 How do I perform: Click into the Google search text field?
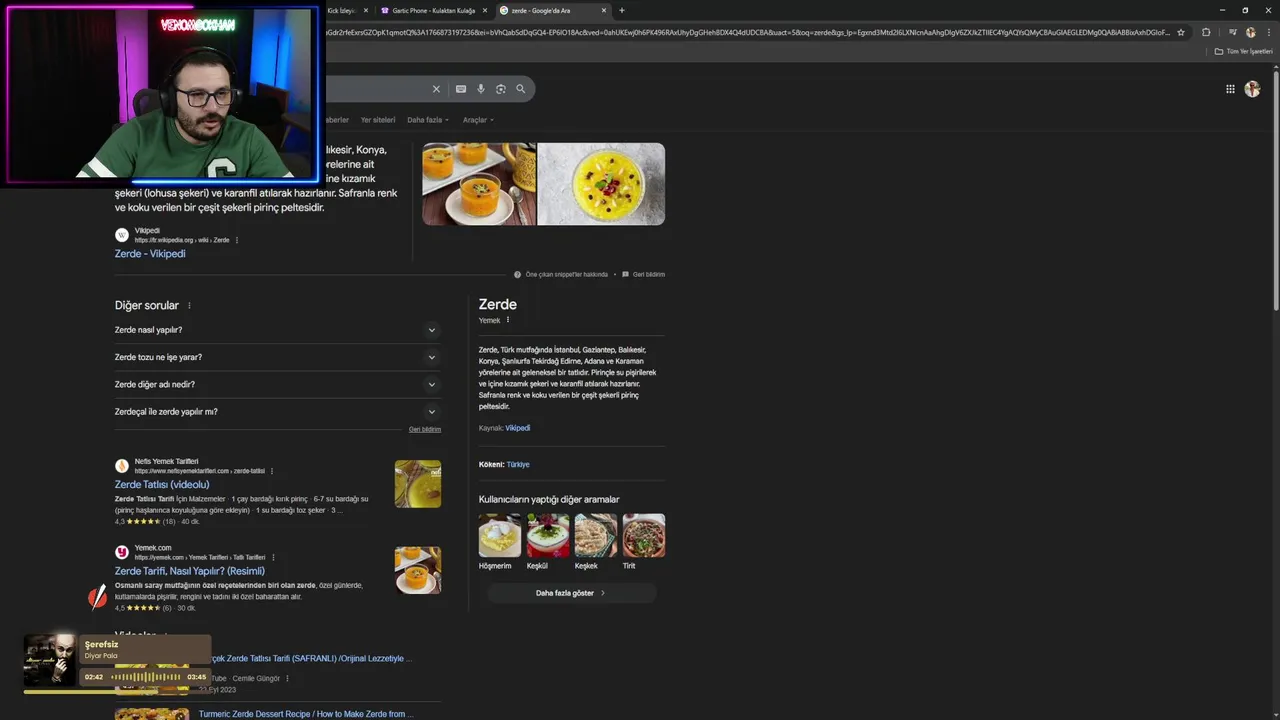pyautogui.click(x=375, y=89)
